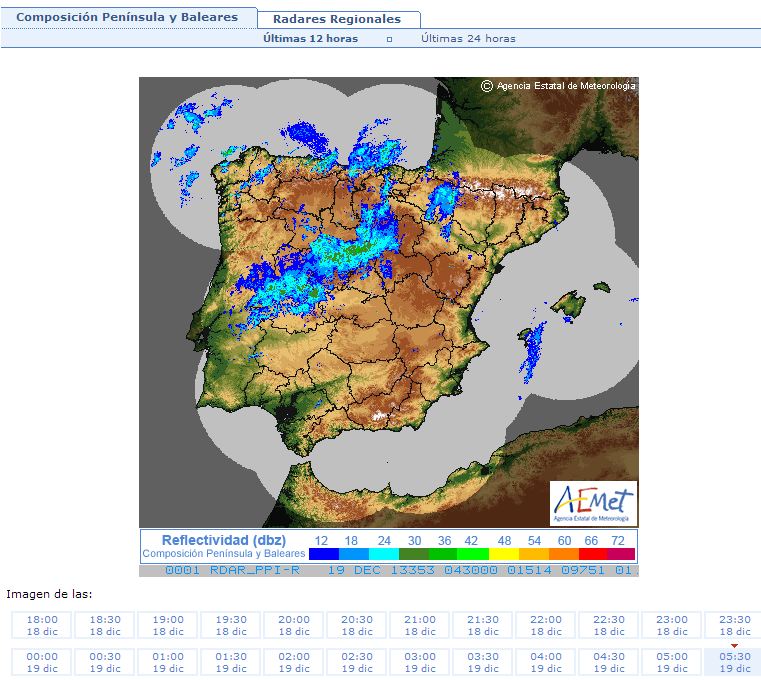Show radar image for 18:00 18 dic
Screen dimensions: 761x680
[x=42, y=625]
